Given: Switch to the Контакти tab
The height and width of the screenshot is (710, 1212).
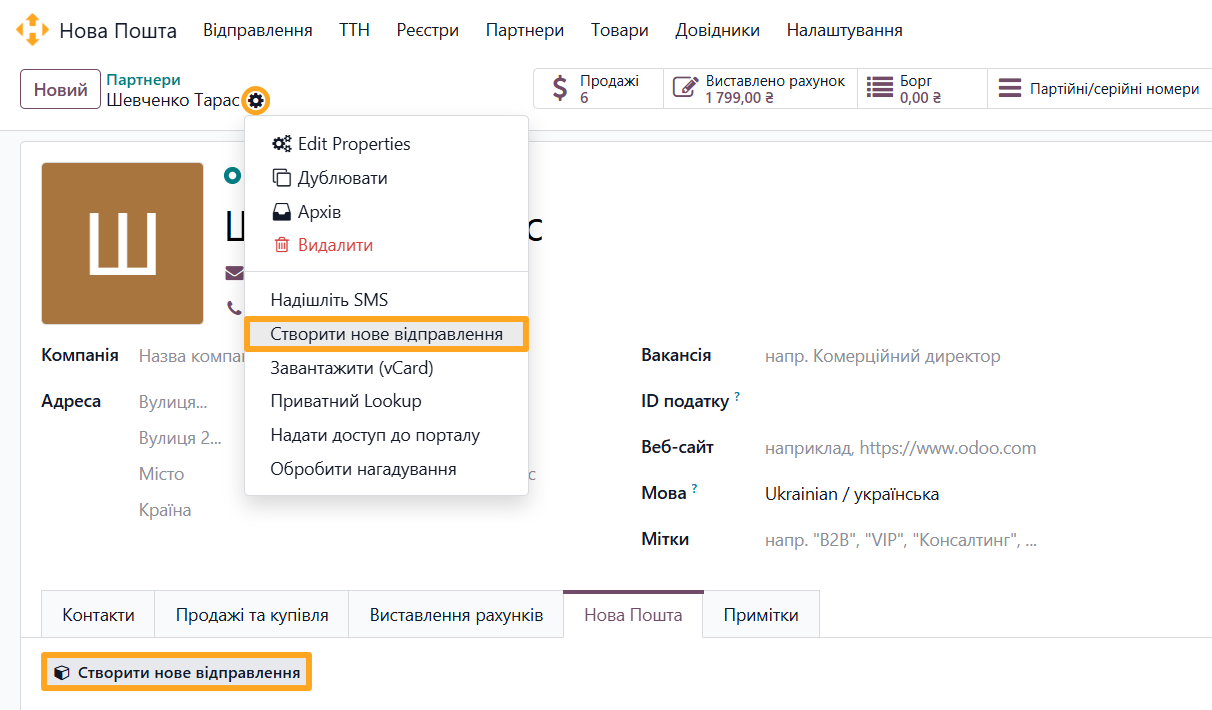Looking at the screenshot, I should click(98, 615).
